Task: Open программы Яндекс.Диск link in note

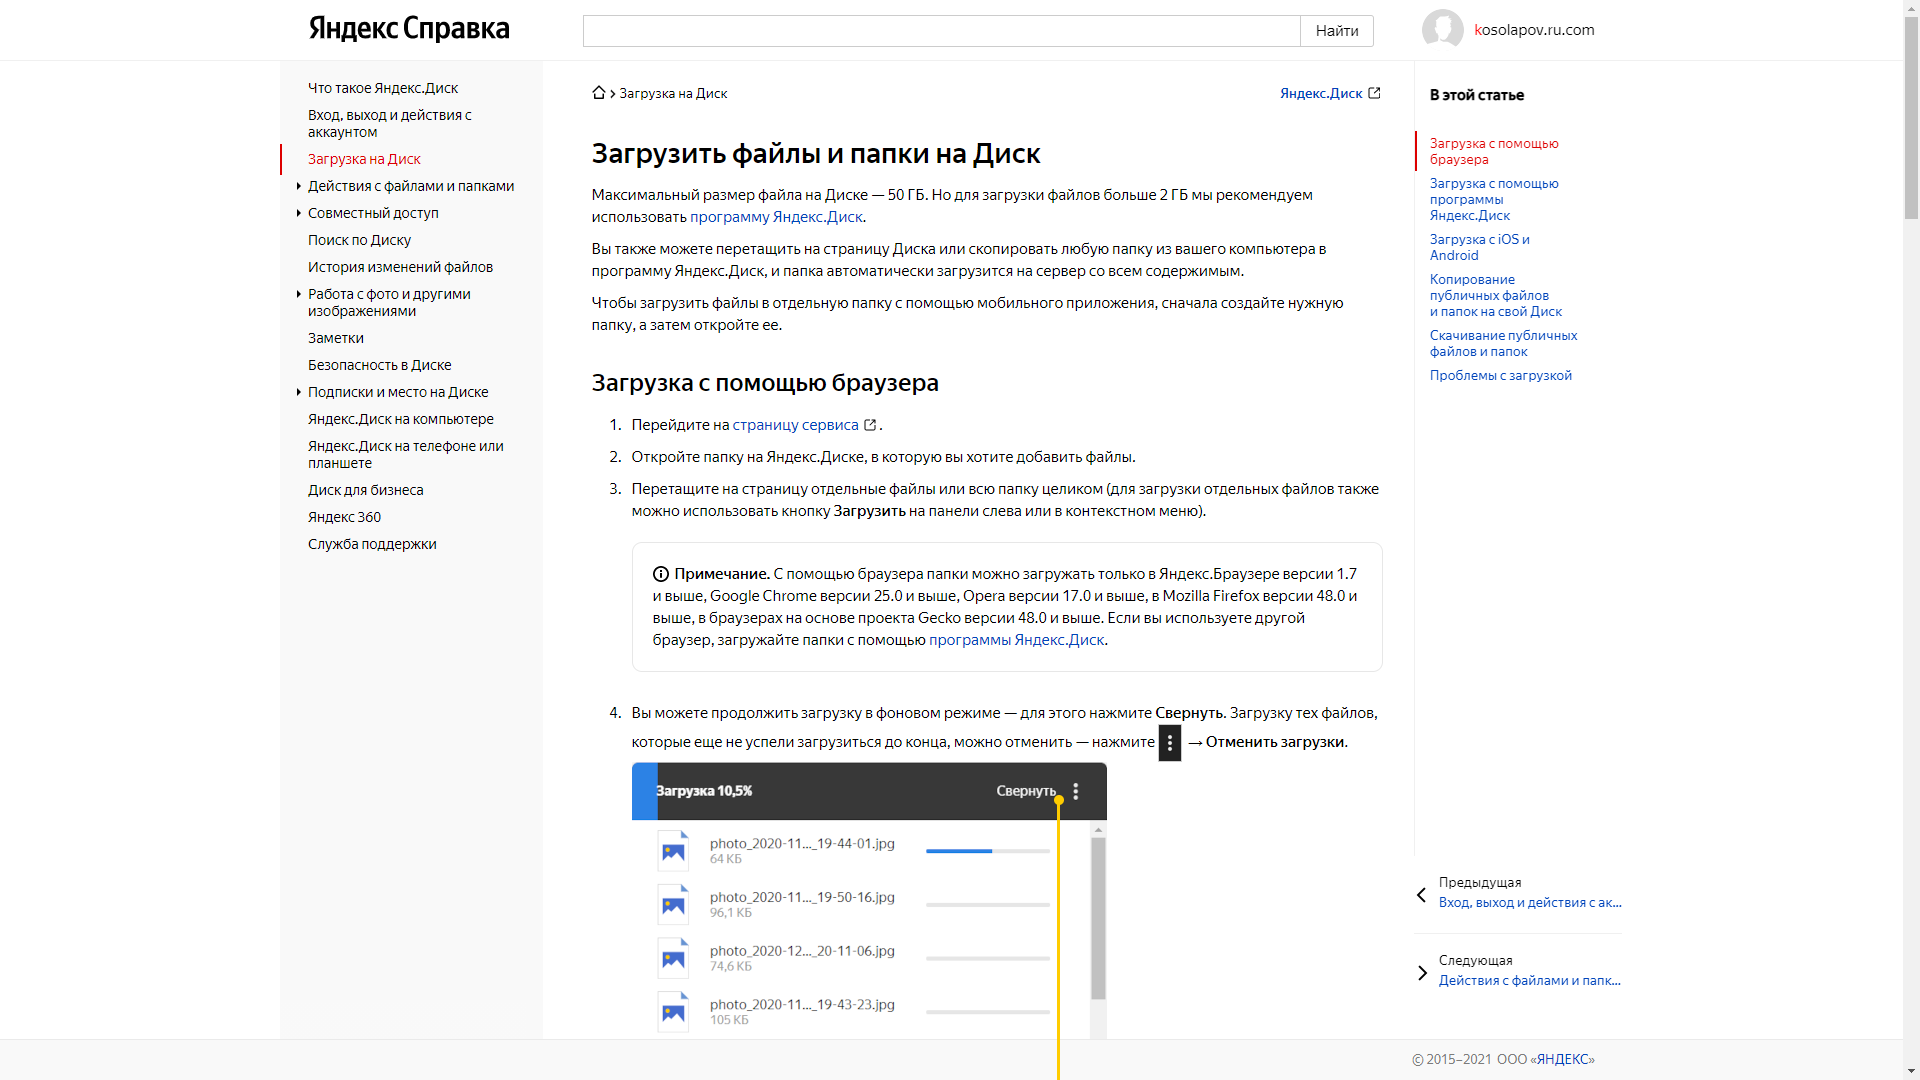Action: [x=1016, y=640]
